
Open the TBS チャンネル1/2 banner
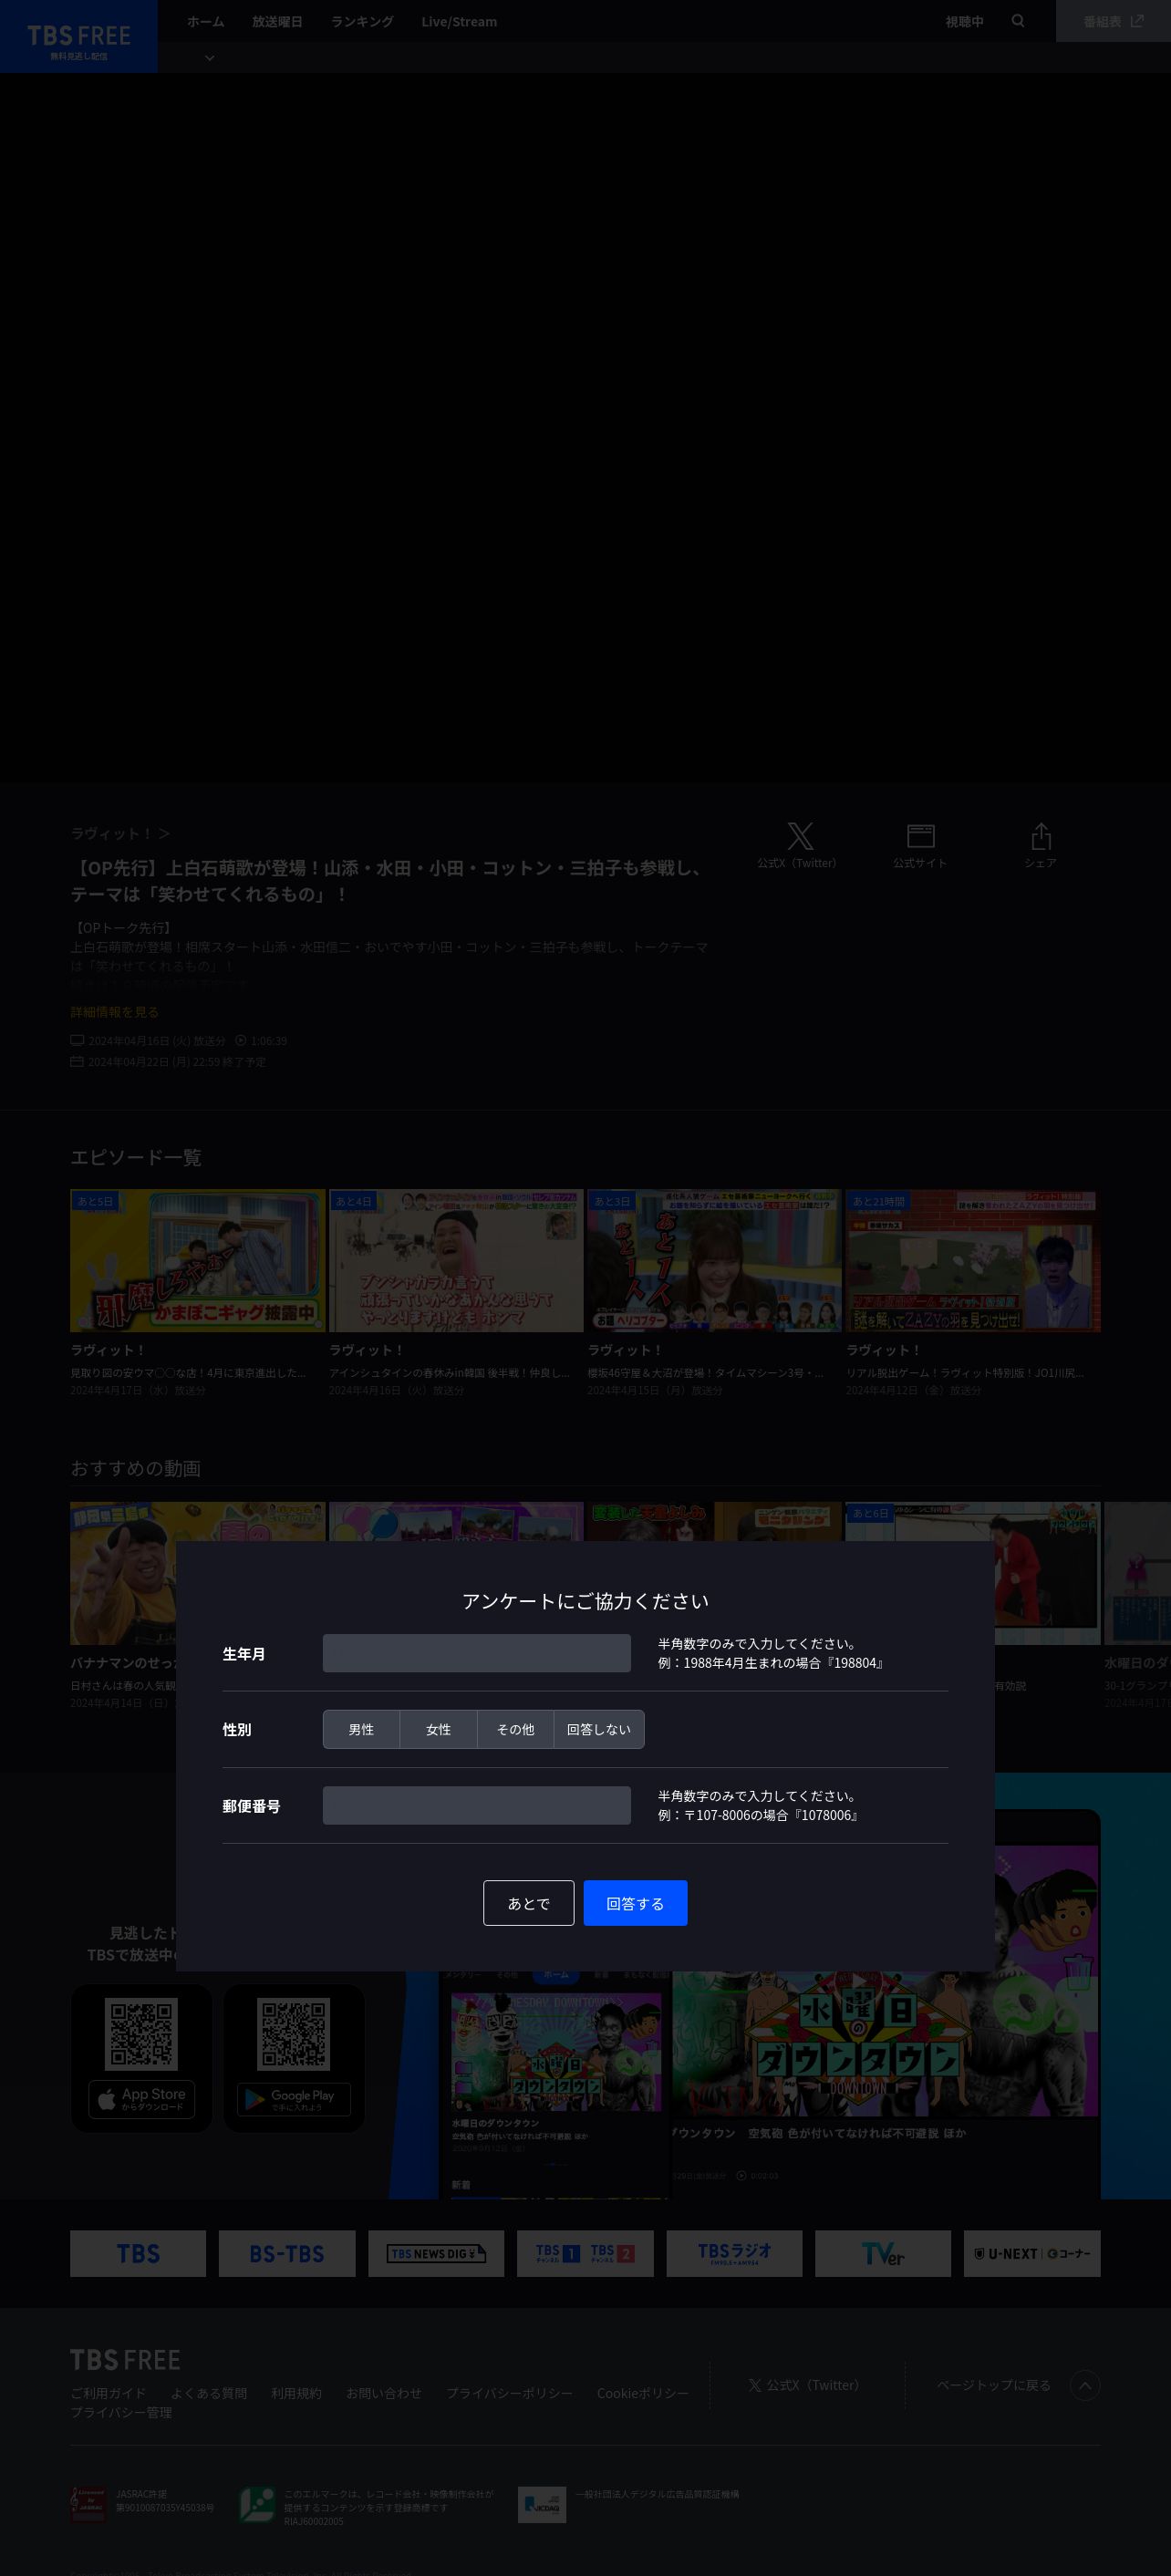pos(585,2253)
